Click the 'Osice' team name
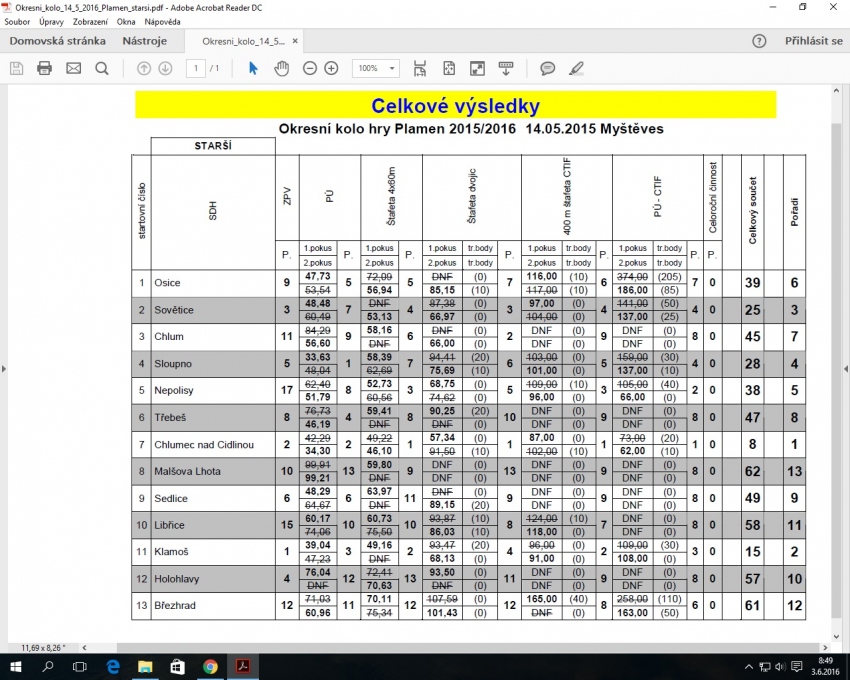Screen dimensions: 850x680 [167, 283]
